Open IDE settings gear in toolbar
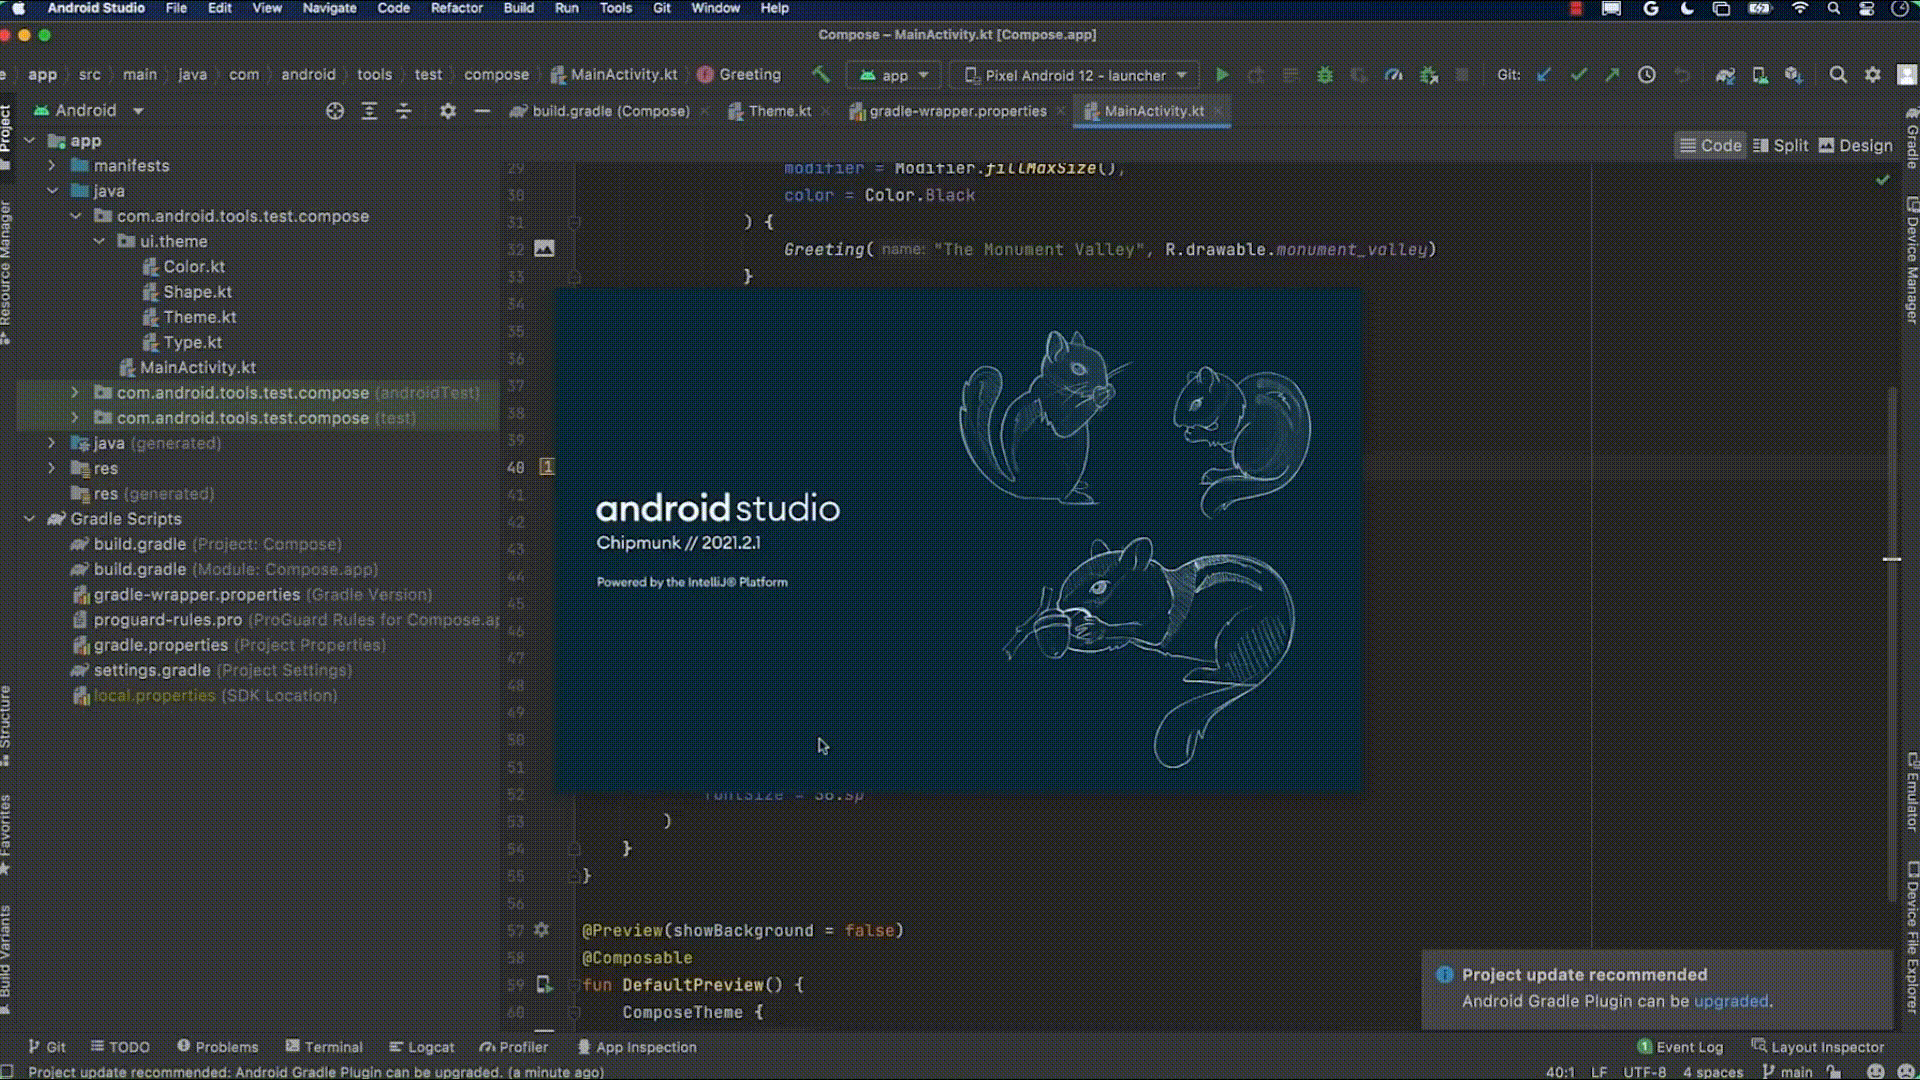Image resolution: width=1920 pixels, height=1080 pixels. click(x=1873, y=75)
